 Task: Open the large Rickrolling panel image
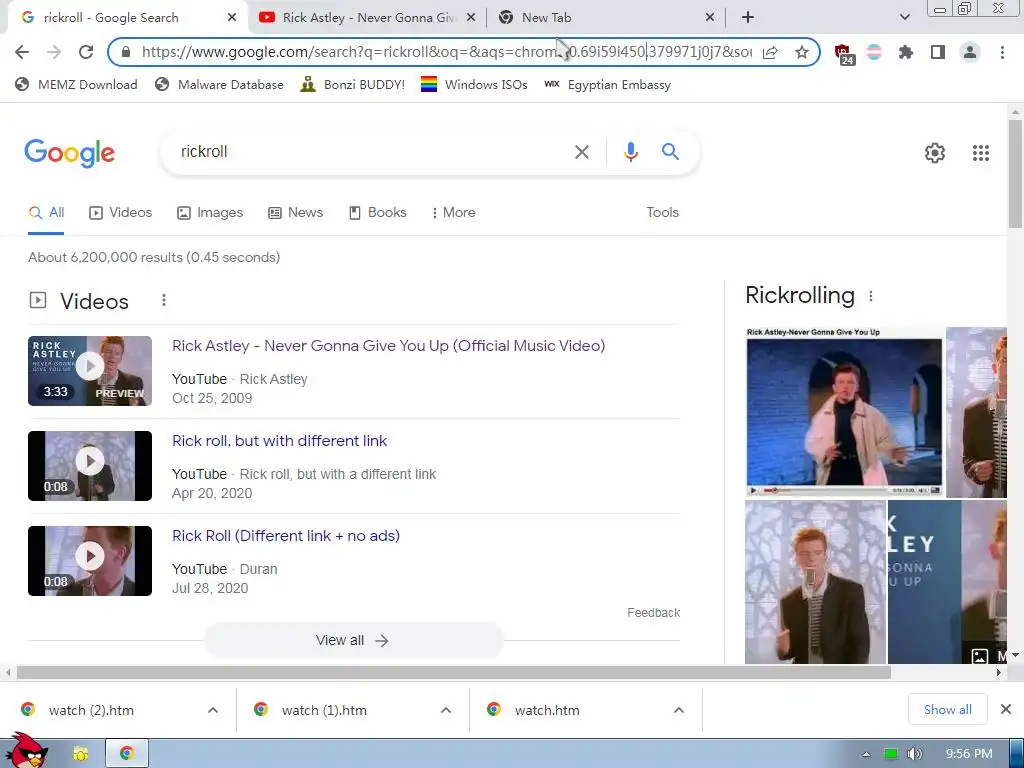coord(844,412)
